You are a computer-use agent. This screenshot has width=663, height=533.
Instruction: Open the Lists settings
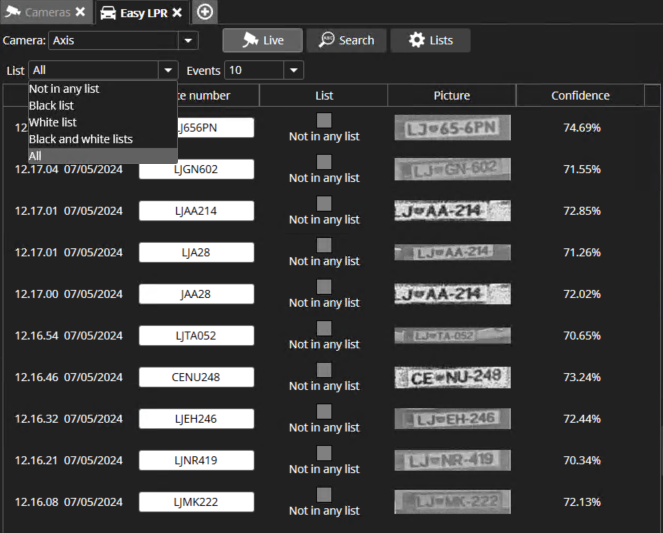click(x=430, y=40)
